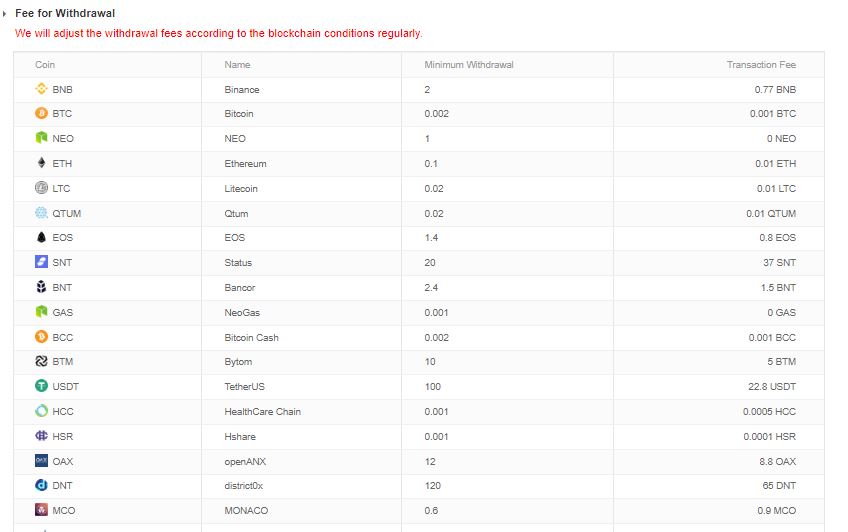Screen dimensions: 848x532
Task: Click the orange Bitcoin BTC icon
Action: coord(41,113)
